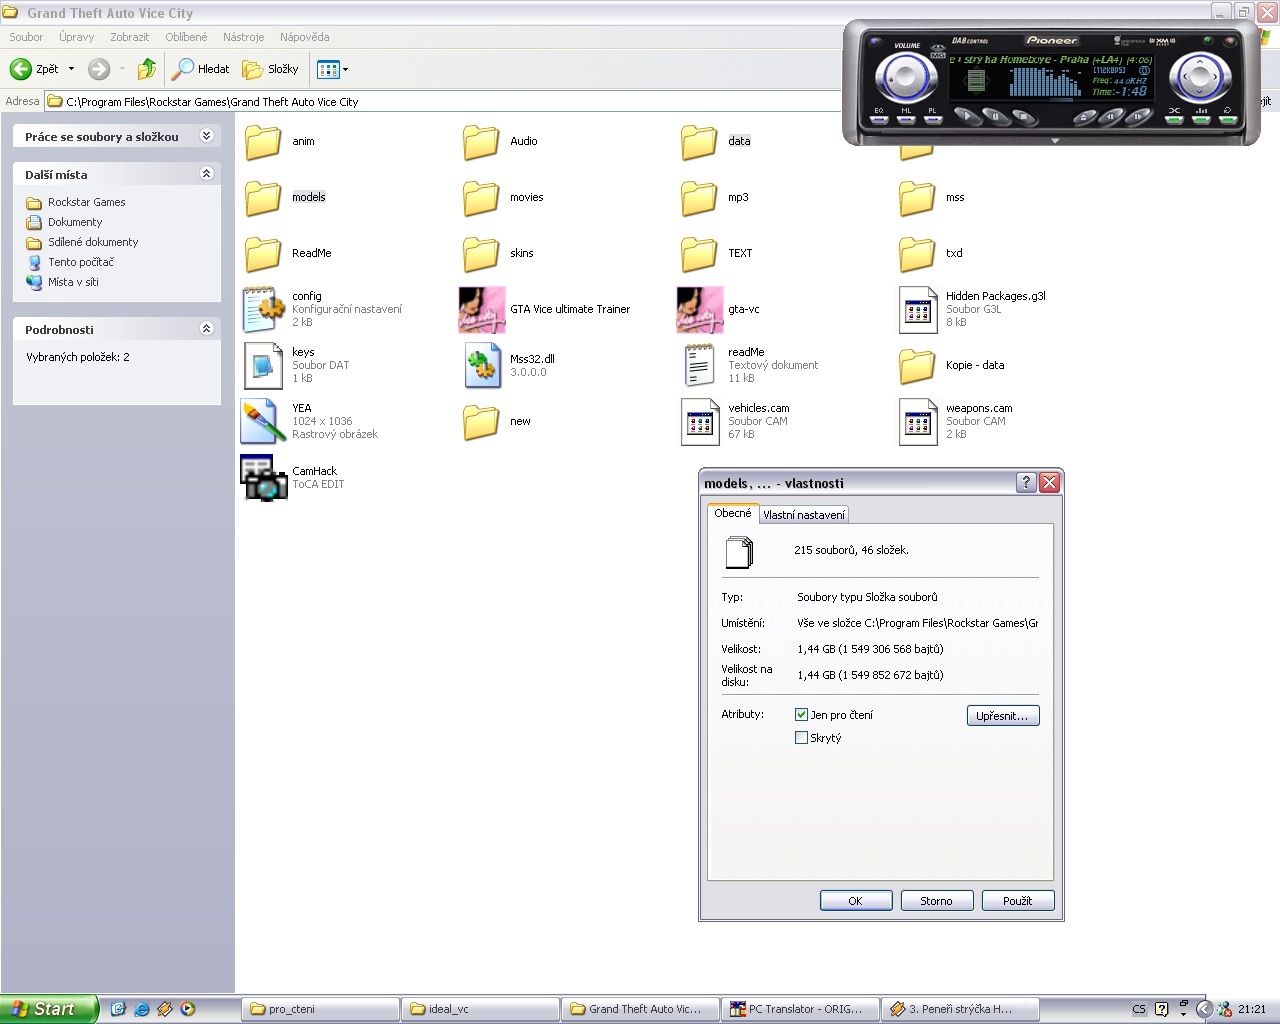
Task: Open the config settings file
Action: pos(264,309)
